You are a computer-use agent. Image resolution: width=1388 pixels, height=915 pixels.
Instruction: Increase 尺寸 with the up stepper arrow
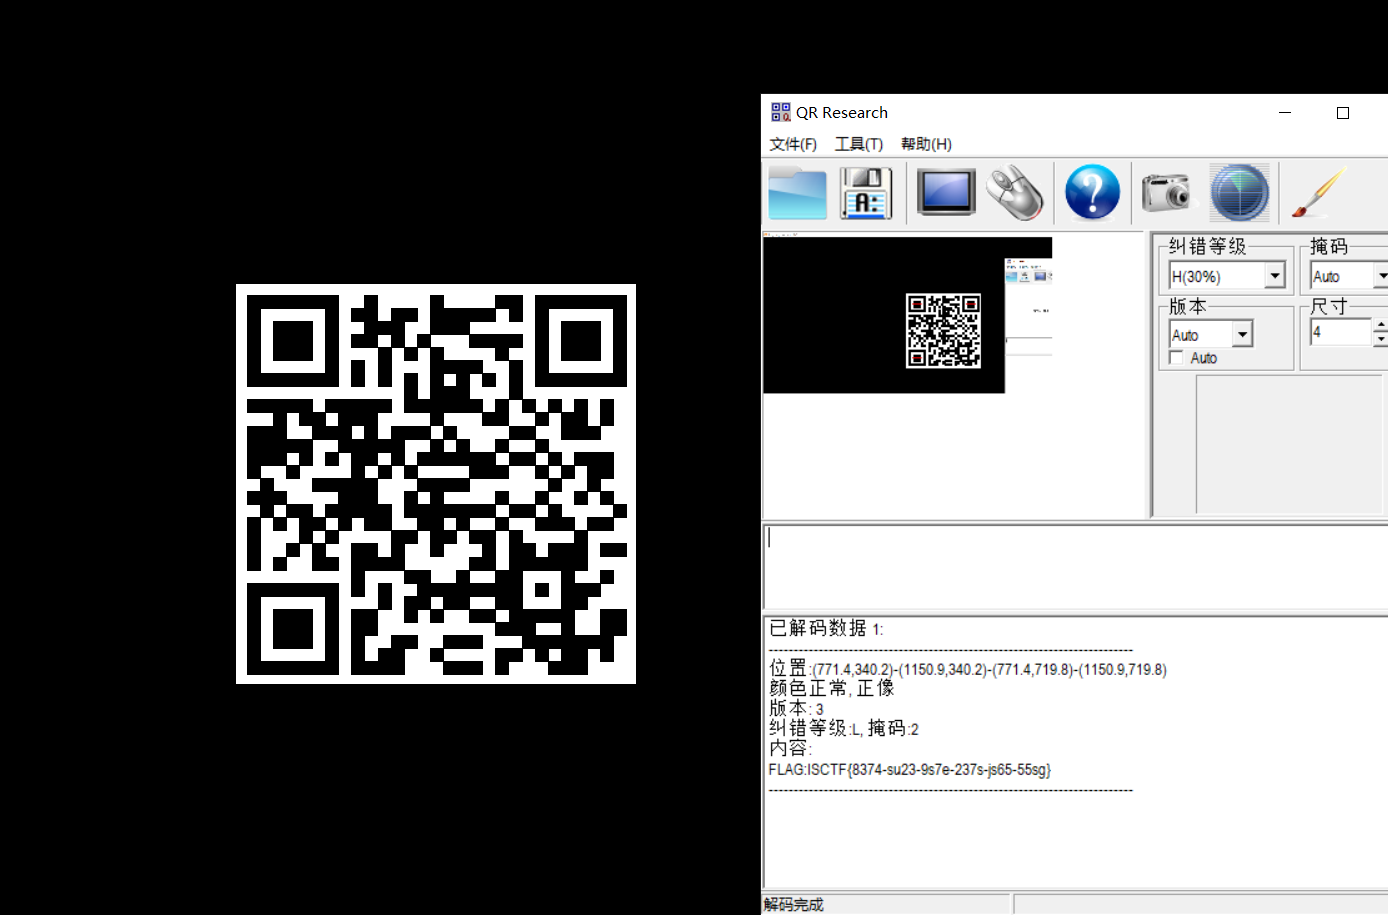[1380, 325]
